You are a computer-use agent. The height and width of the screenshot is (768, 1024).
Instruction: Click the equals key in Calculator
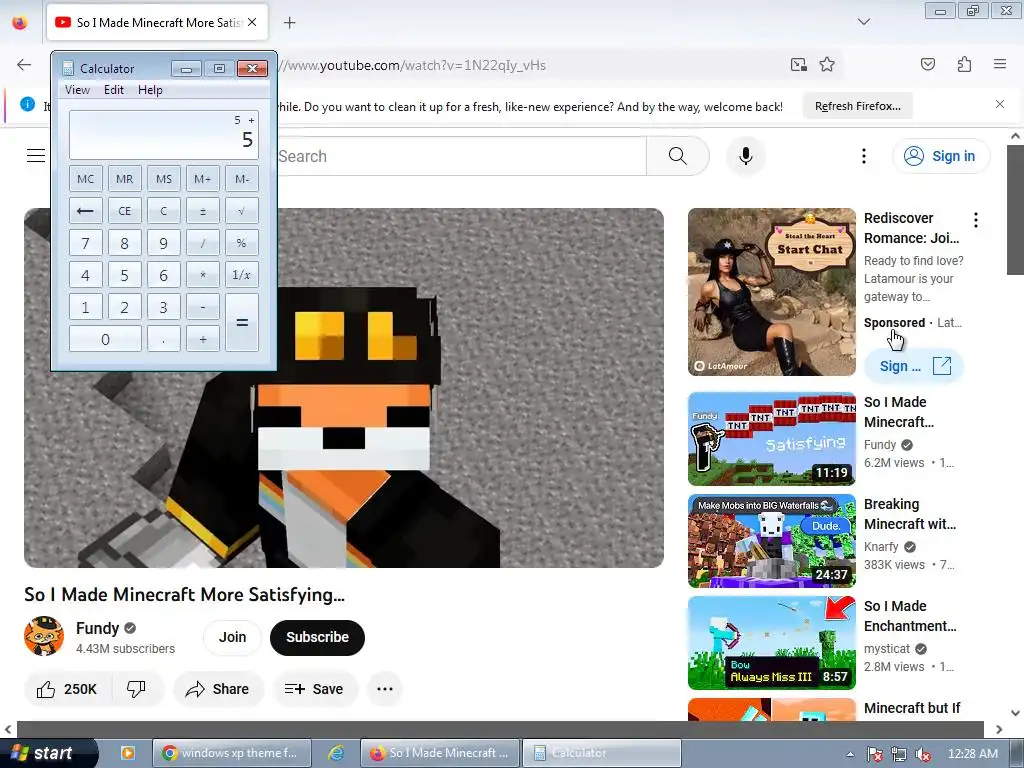242,323
